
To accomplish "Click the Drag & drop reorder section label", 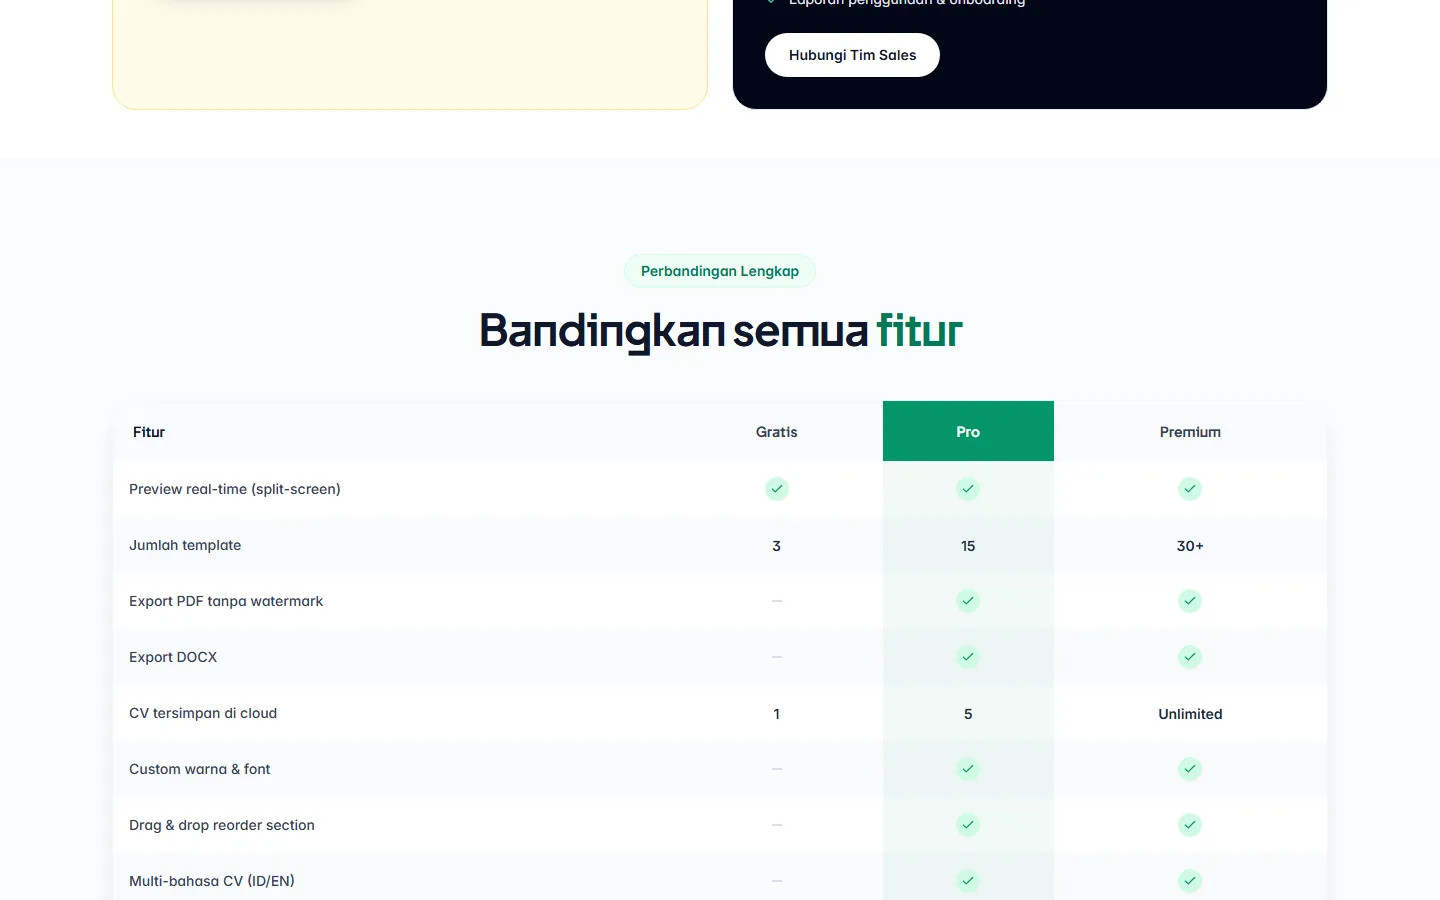I will coord(222,825).
